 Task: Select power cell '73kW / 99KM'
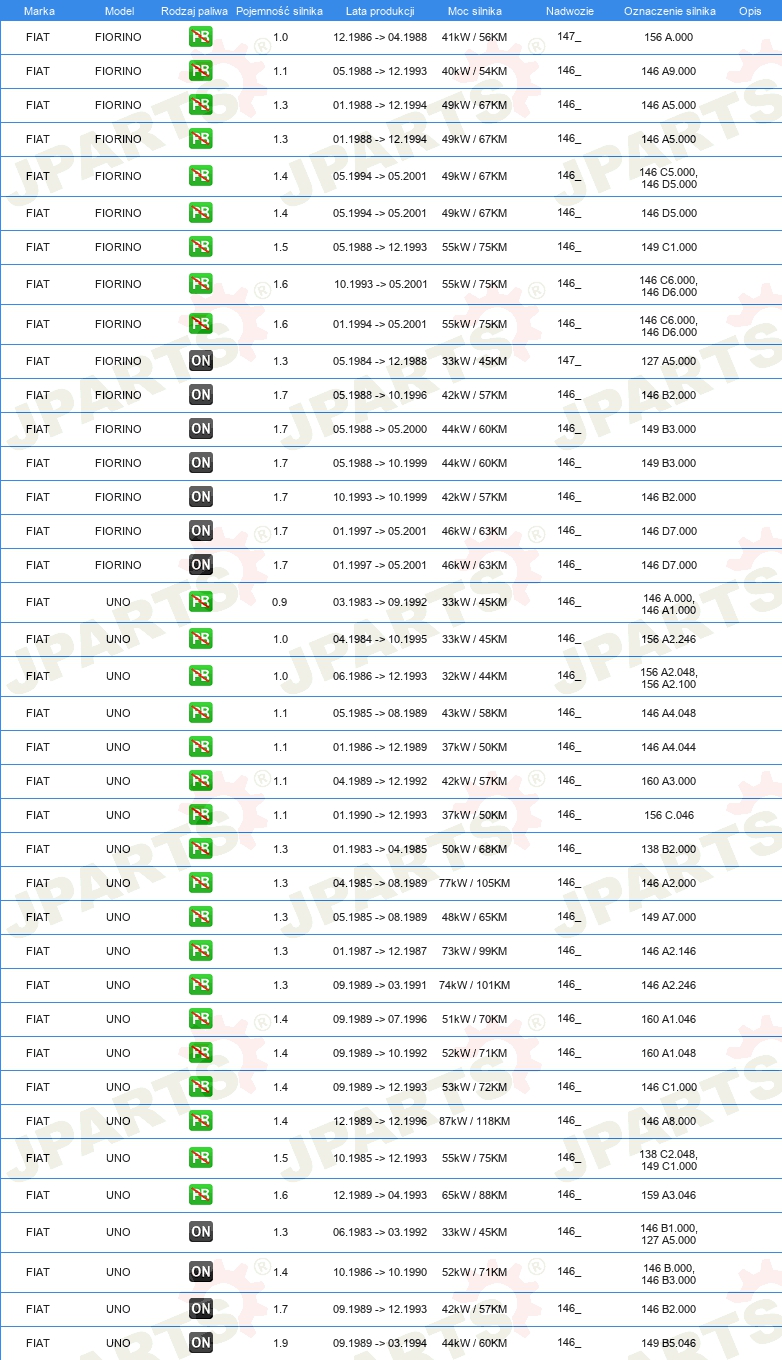[x=475, y=951]
